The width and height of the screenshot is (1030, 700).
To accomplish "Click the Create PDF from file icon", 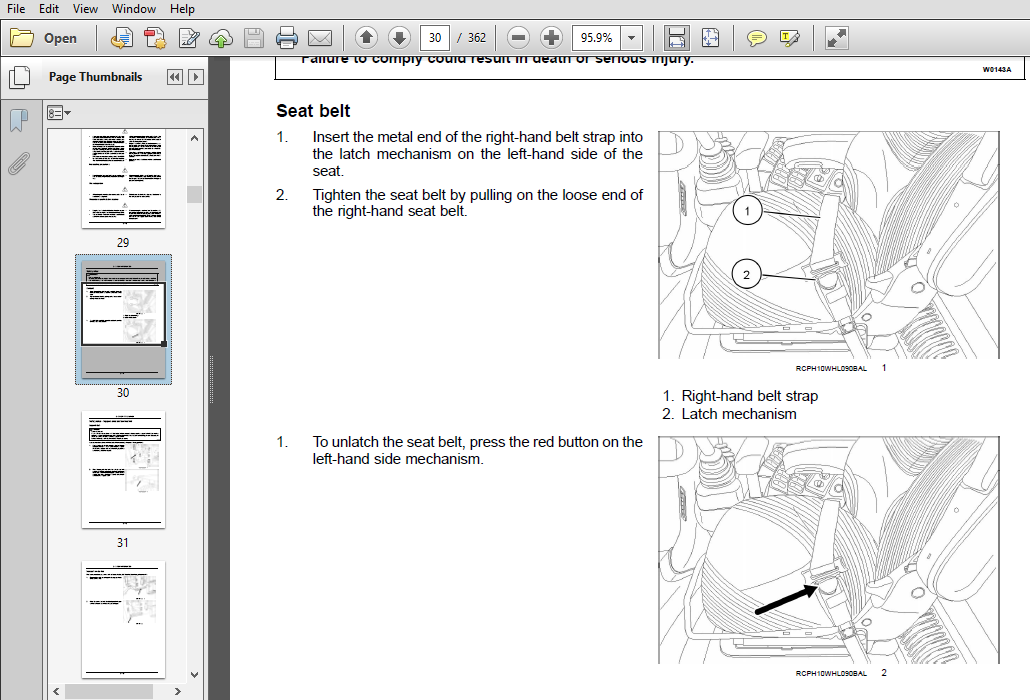I will [x=121, y=38].
